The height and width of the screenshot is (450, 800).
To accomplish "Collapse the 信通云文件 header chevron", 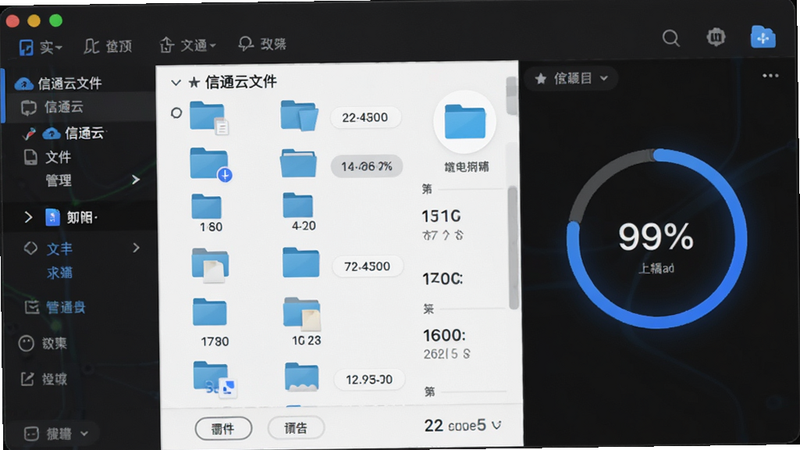I will click(x=176, y=83).
